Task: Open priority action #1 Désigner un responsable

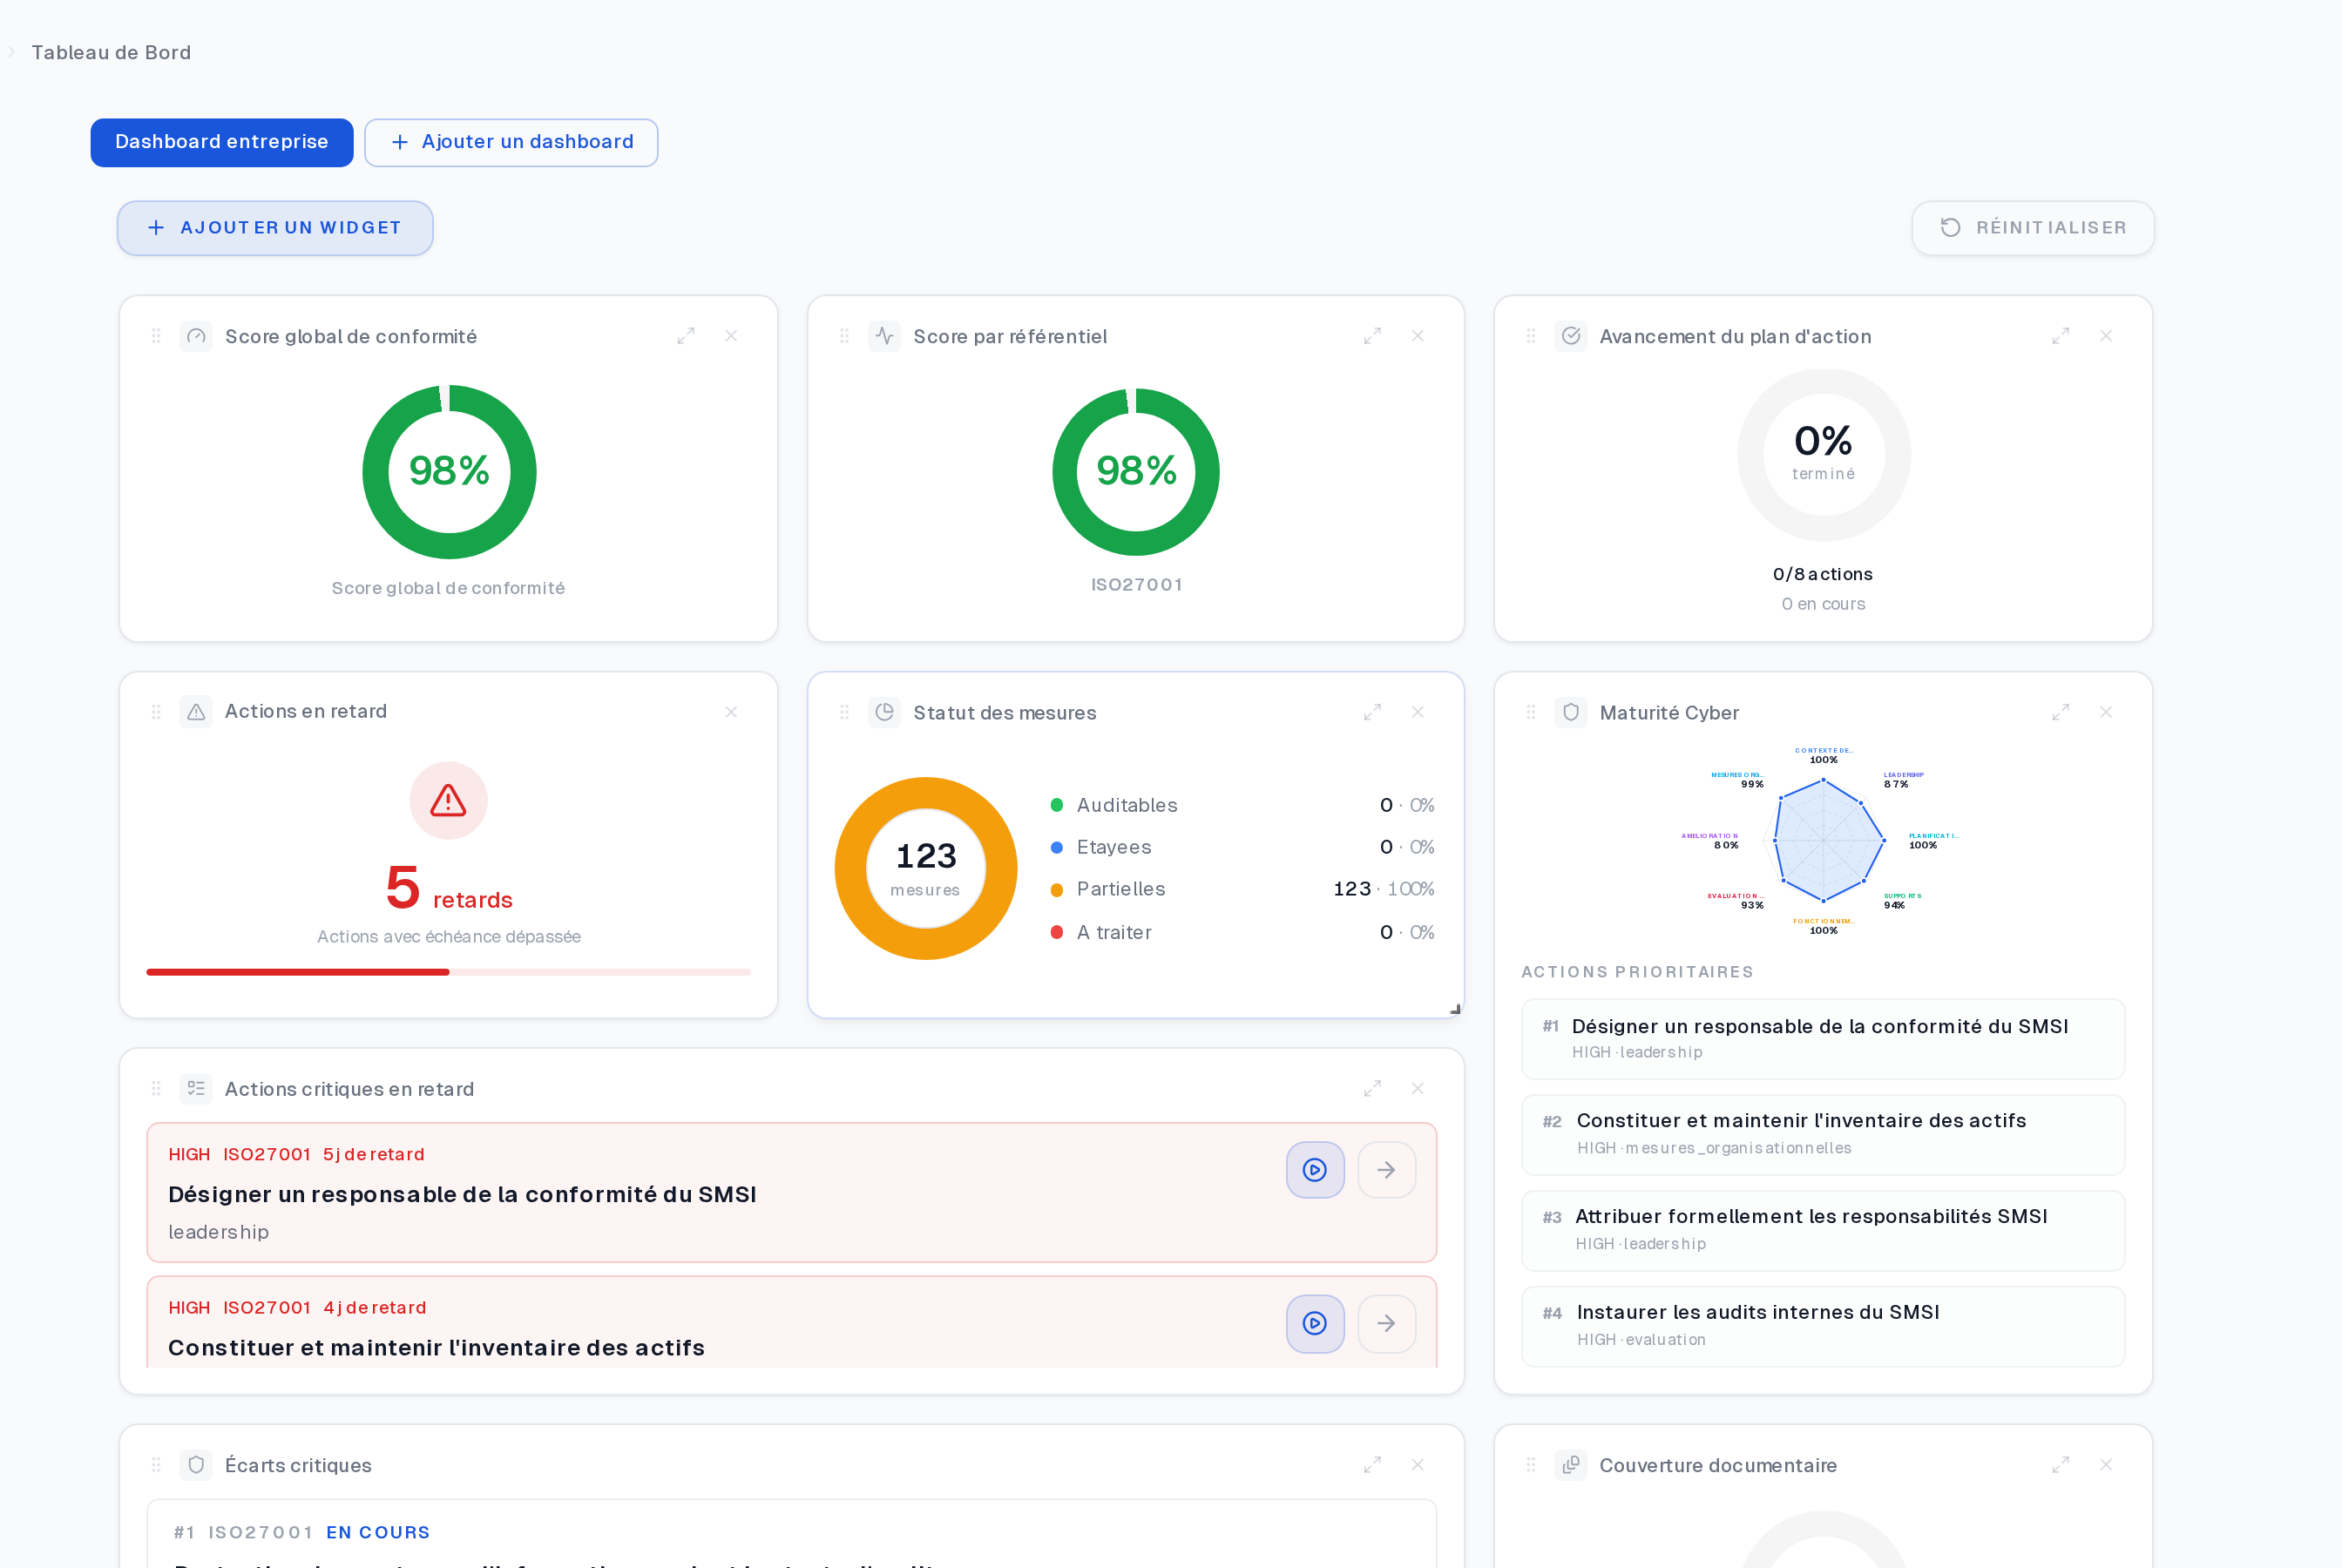Action: coord(1823,1039)
